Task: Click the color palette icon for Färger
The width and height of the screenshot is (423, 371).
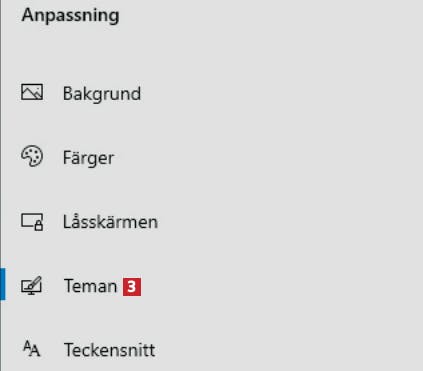Action: click(x=32, y=156)
